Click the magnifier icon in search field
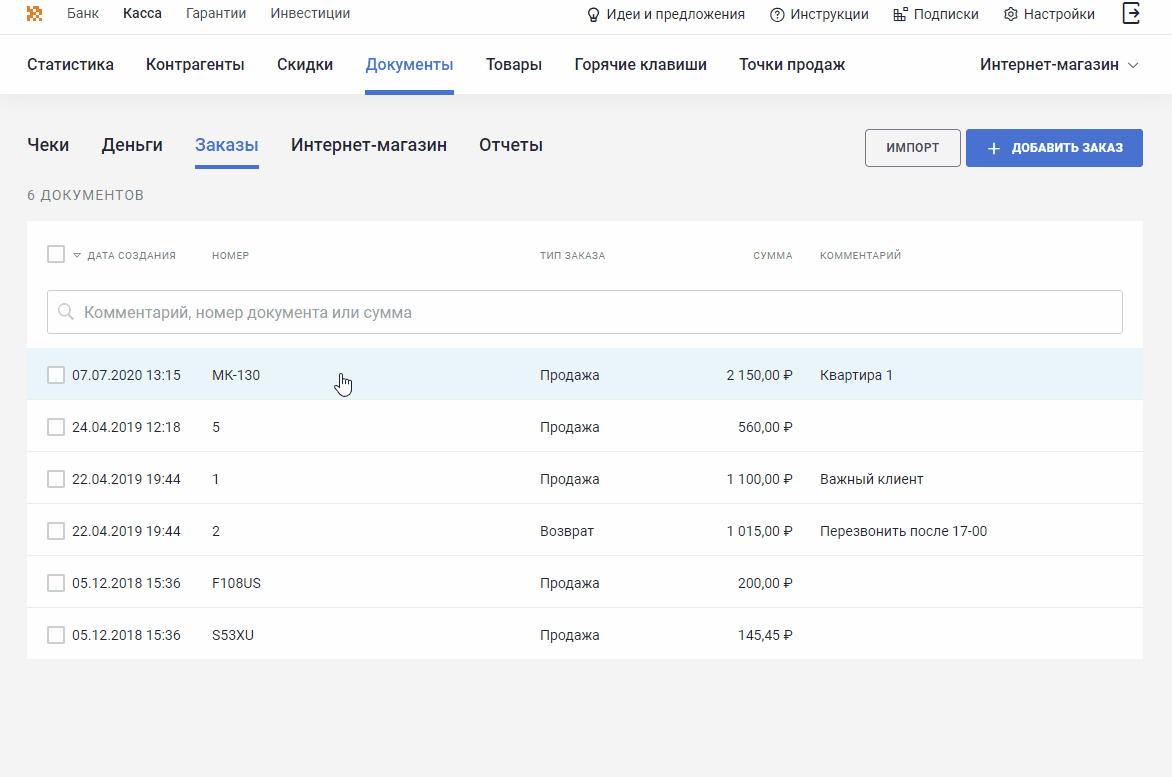 pos(66,312)
